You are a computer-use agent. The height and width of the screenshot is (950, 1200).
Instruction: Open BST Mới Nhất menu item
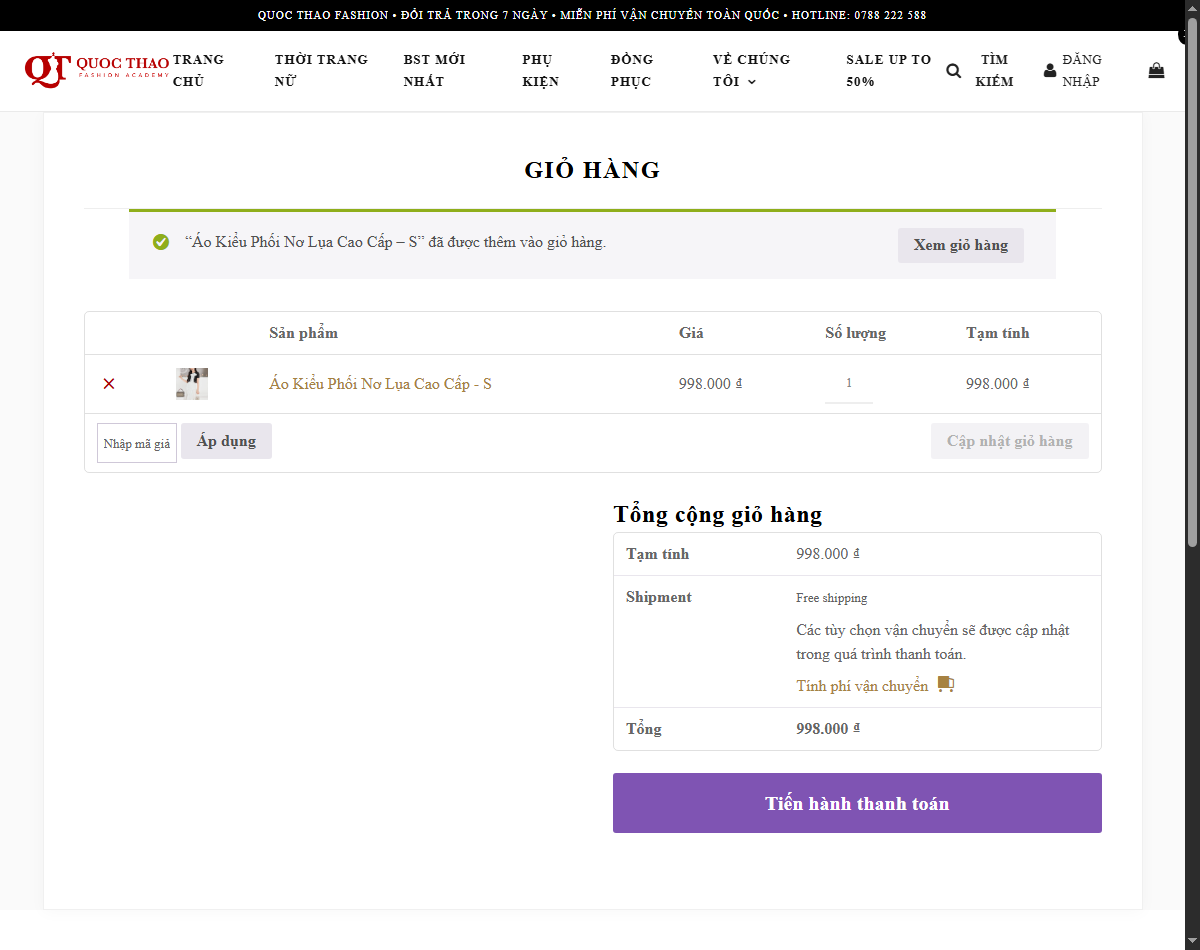[434, 70]
